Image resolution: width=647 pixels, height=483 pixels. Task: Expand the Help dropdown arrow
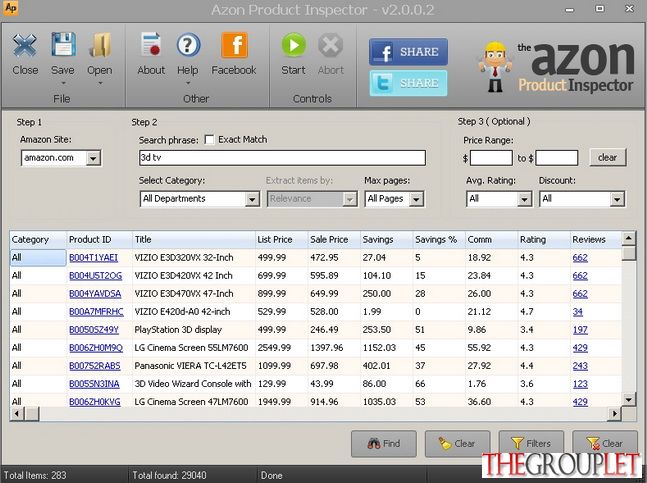[x=188, y=83]
